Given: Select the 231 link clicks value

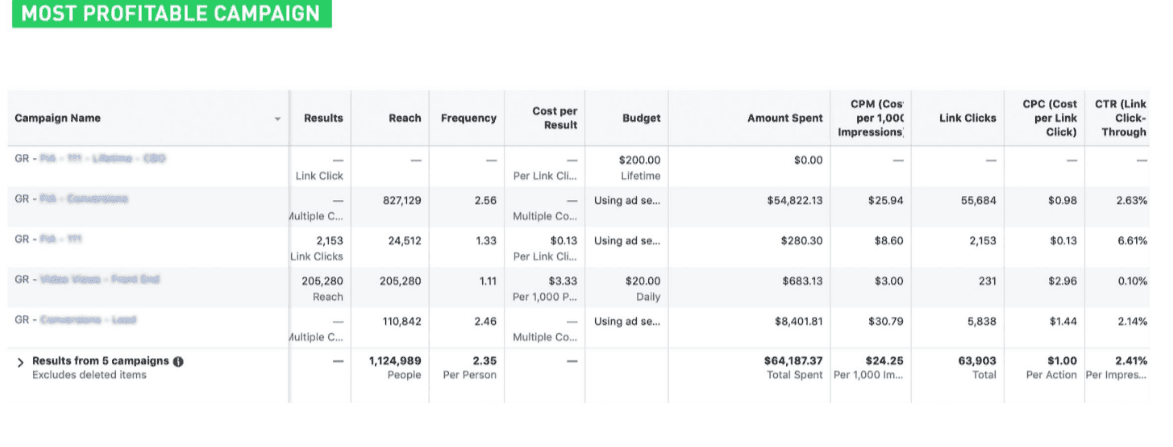Looking at the screenshot, I should tap(987, 281).
